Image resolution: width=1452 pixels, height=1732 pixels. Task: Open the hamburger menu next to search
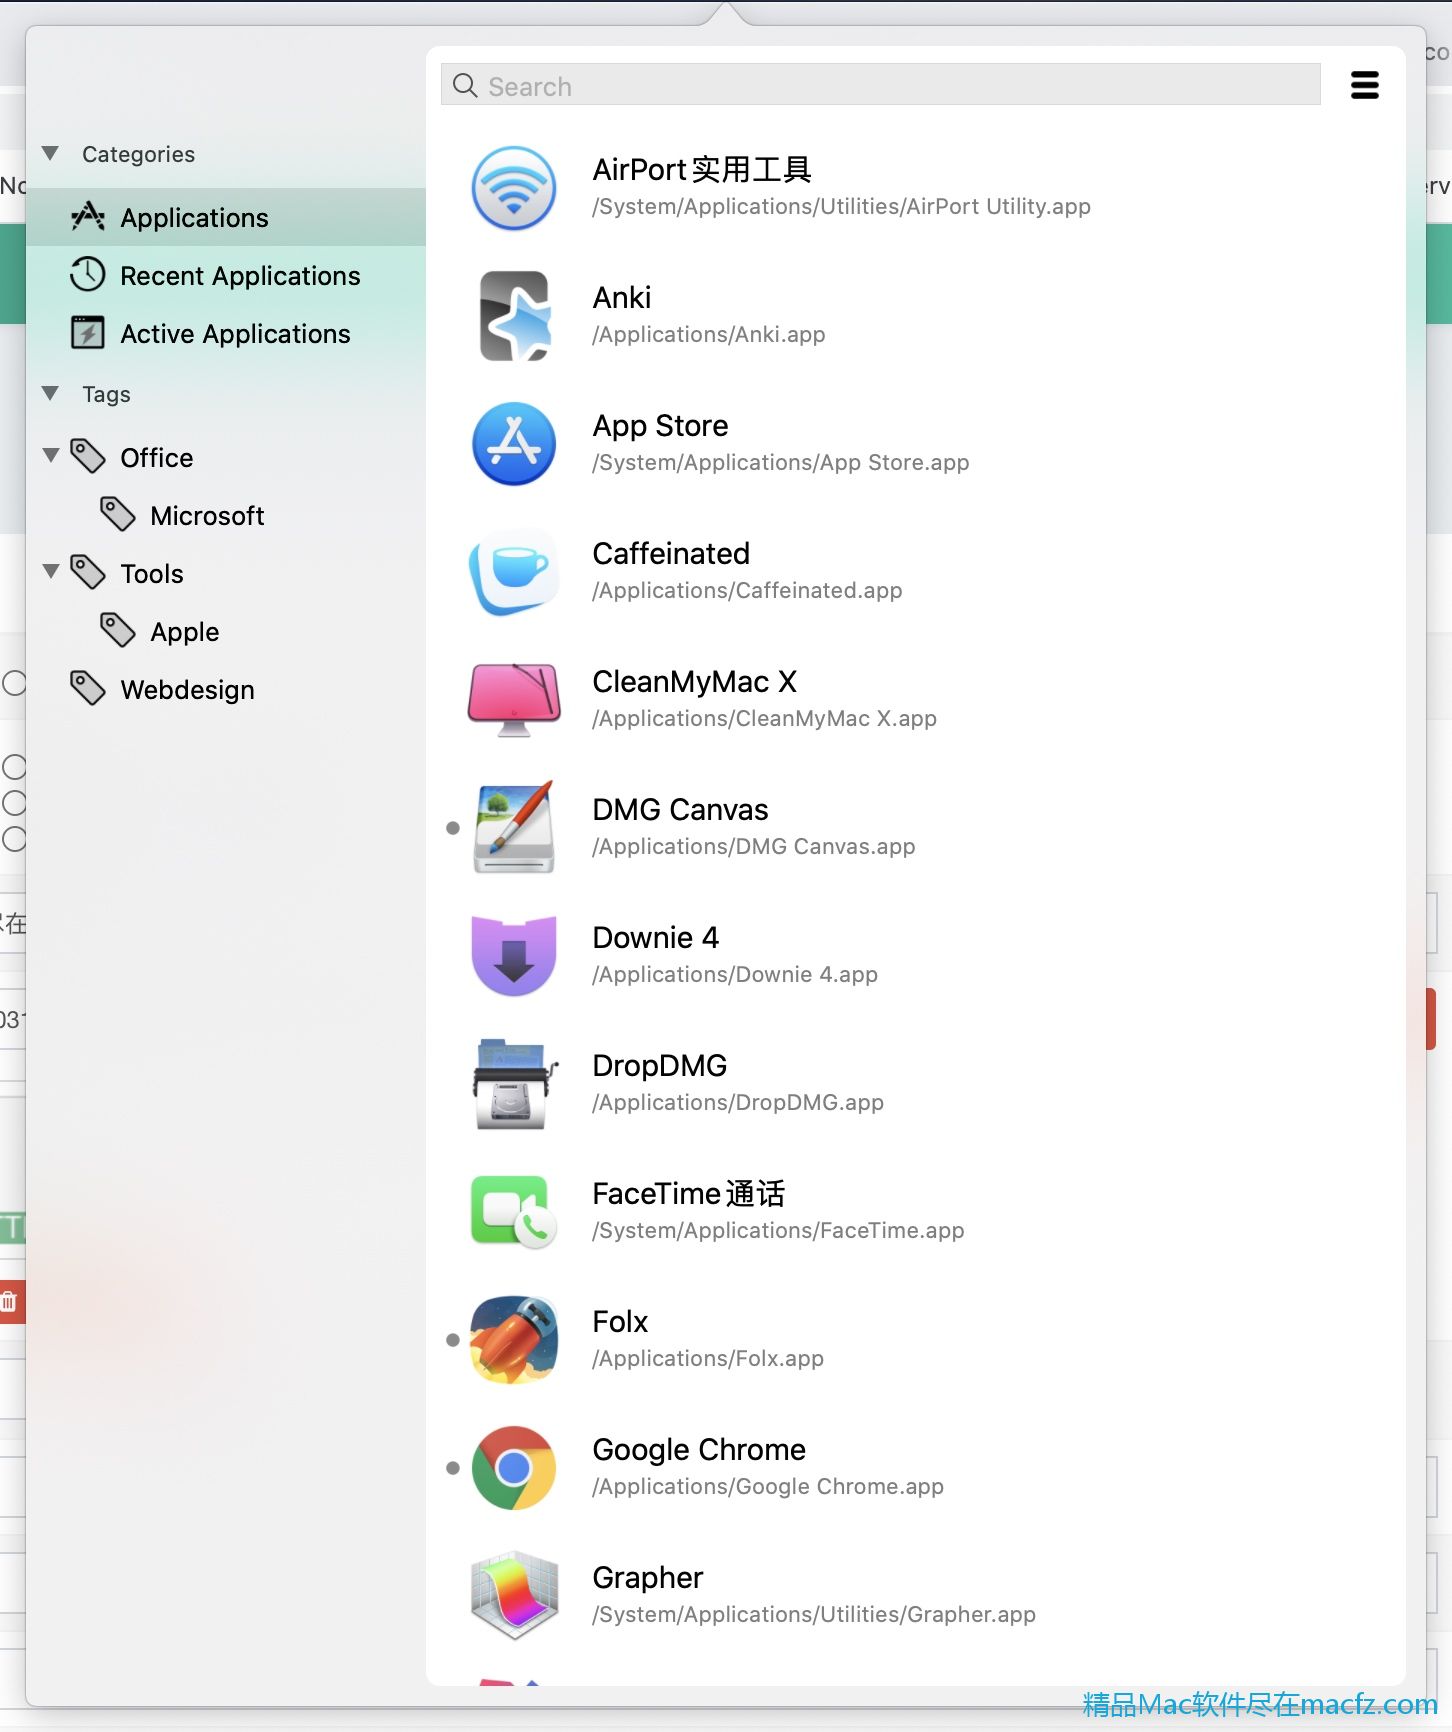(x=1364, y=85)
